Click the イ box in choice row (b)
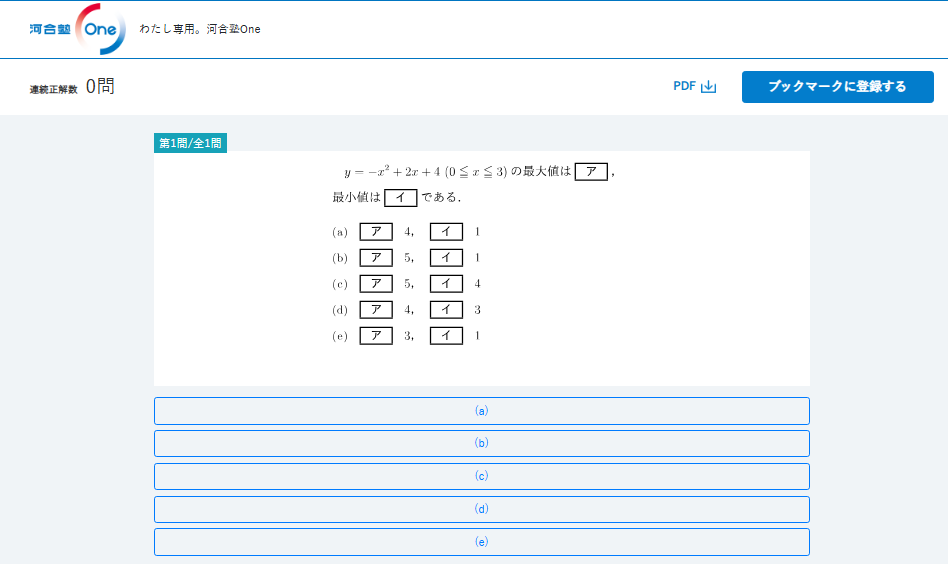Screen dimensions: 948x564 click(x=446, y=258)
